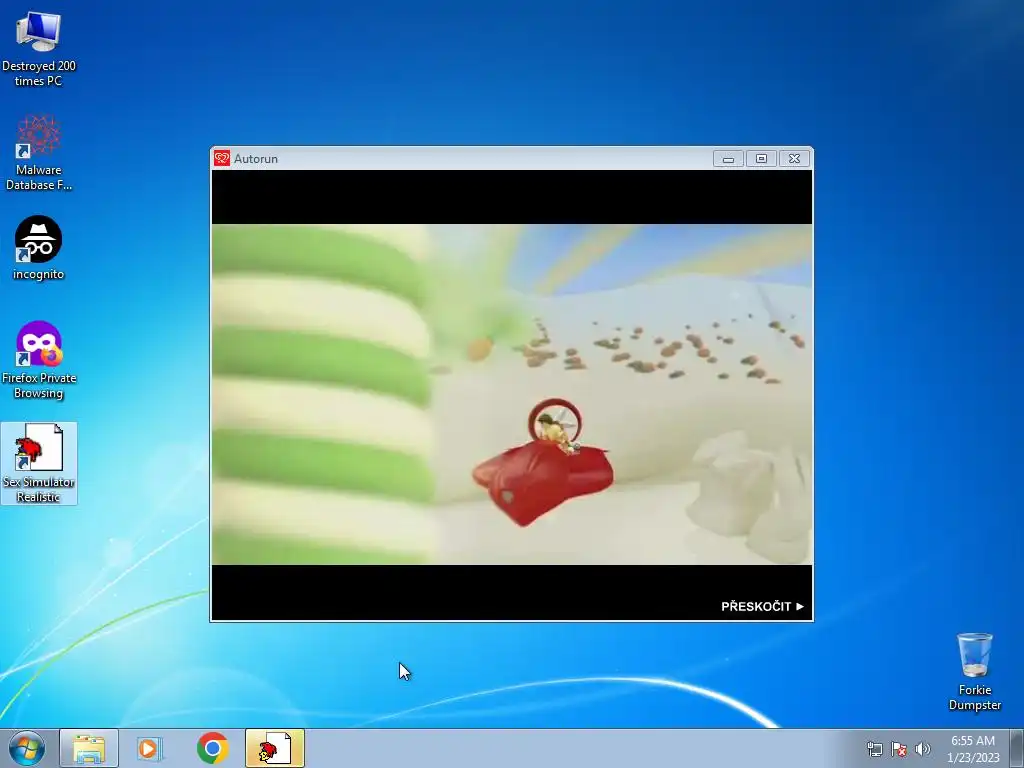
Task: Click the Show desktop strip
Action: 1017,748
